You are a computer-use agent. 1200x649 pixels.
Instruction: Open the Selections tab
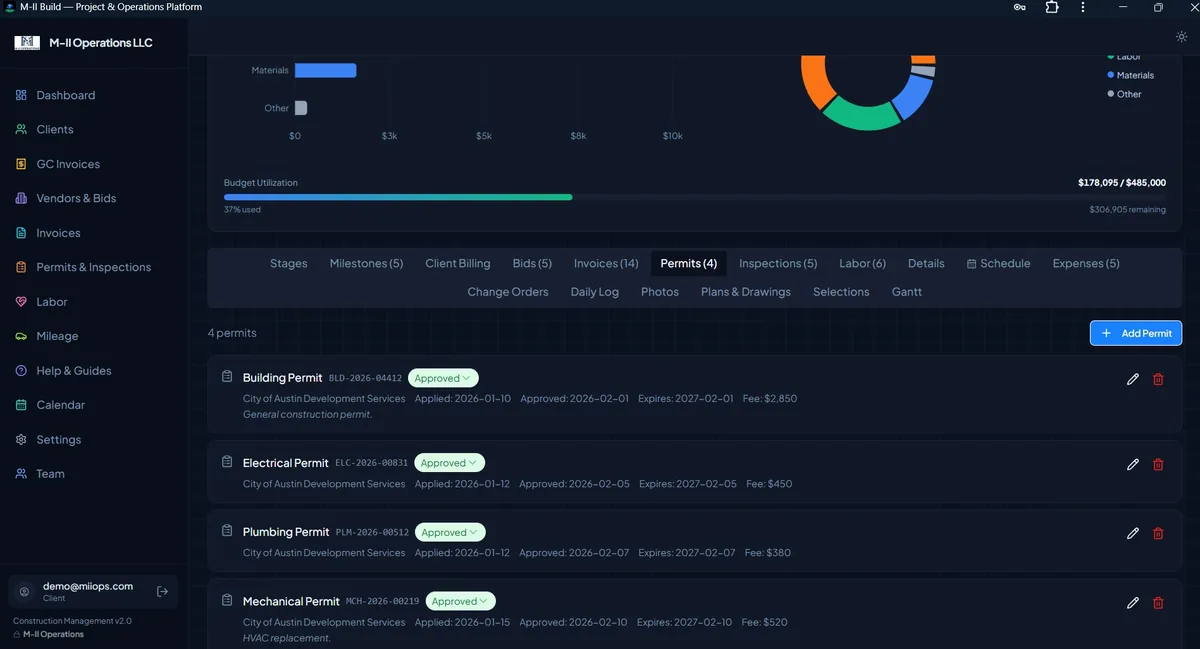point(841,292)
